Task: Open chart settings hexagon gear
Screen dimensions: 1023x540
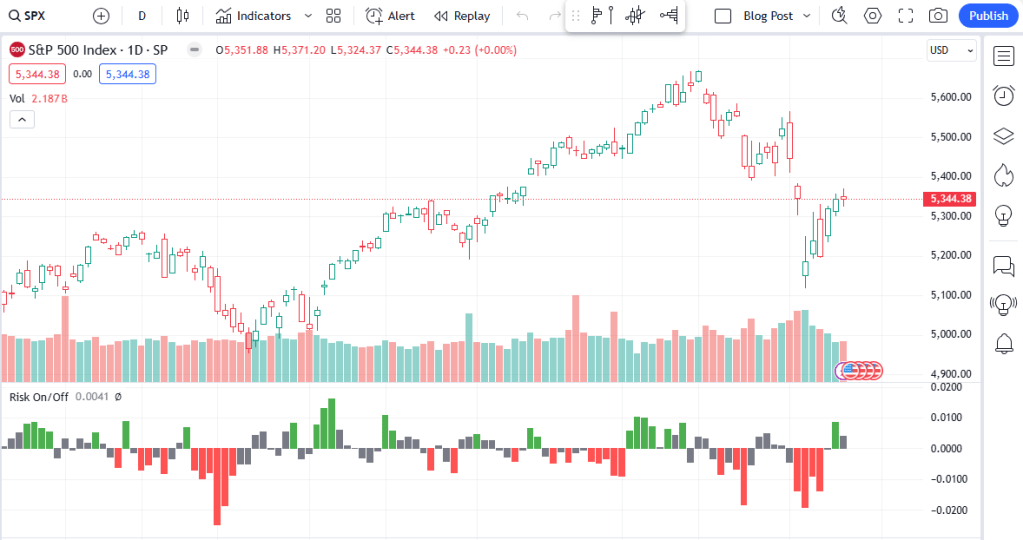Action: 873,16
